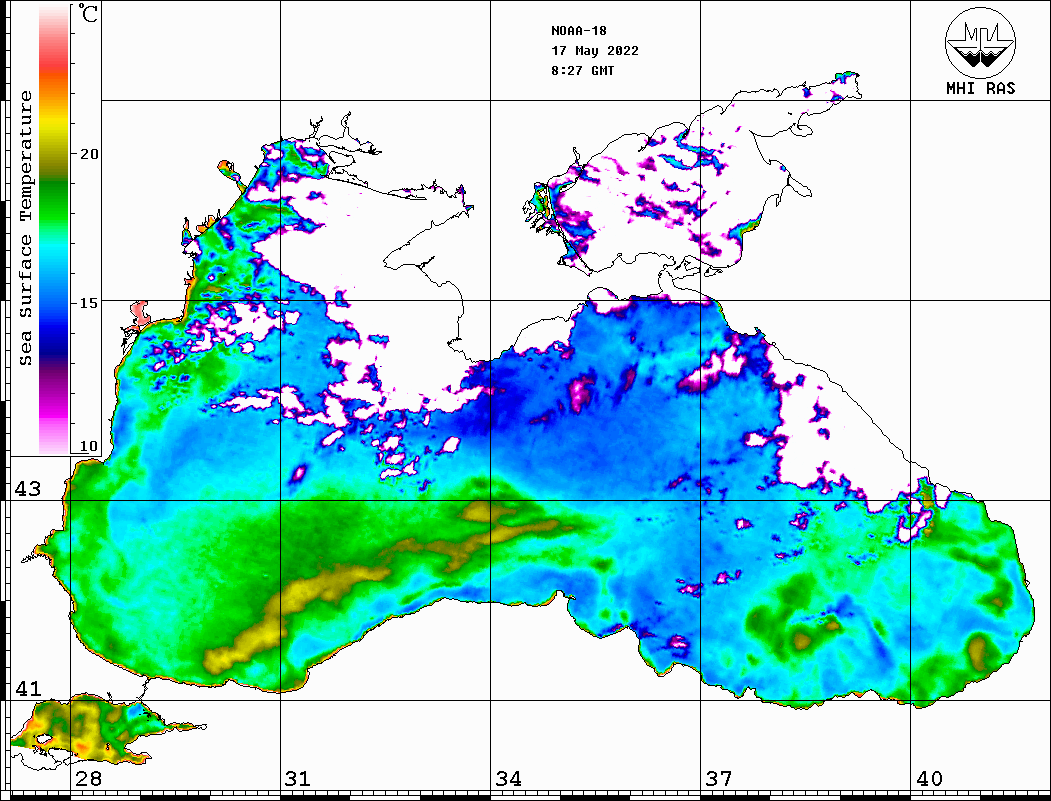Click the '17 May 2022' date text
This screenshot has width=1051, height=801.
[595, 51]
